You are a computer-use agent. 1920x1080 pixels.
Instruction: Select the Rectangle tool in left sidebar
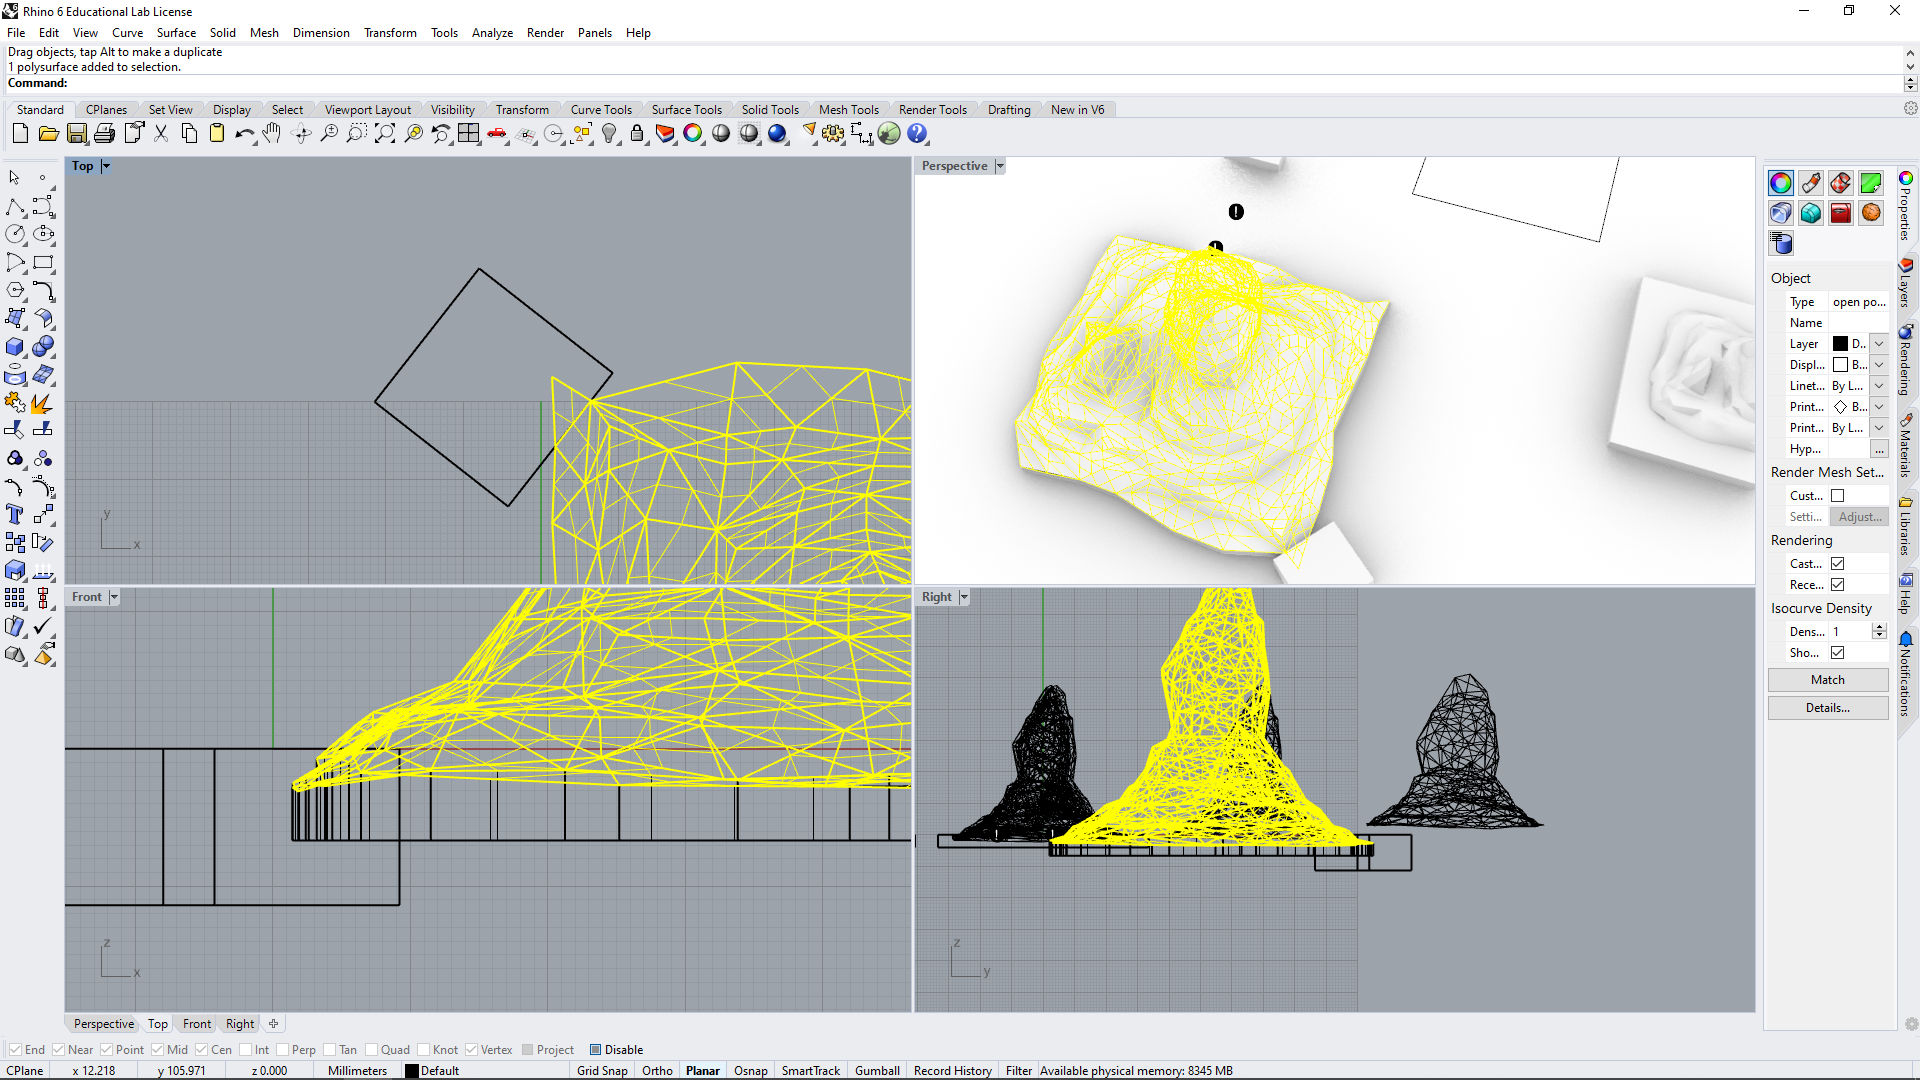(43, 263)
